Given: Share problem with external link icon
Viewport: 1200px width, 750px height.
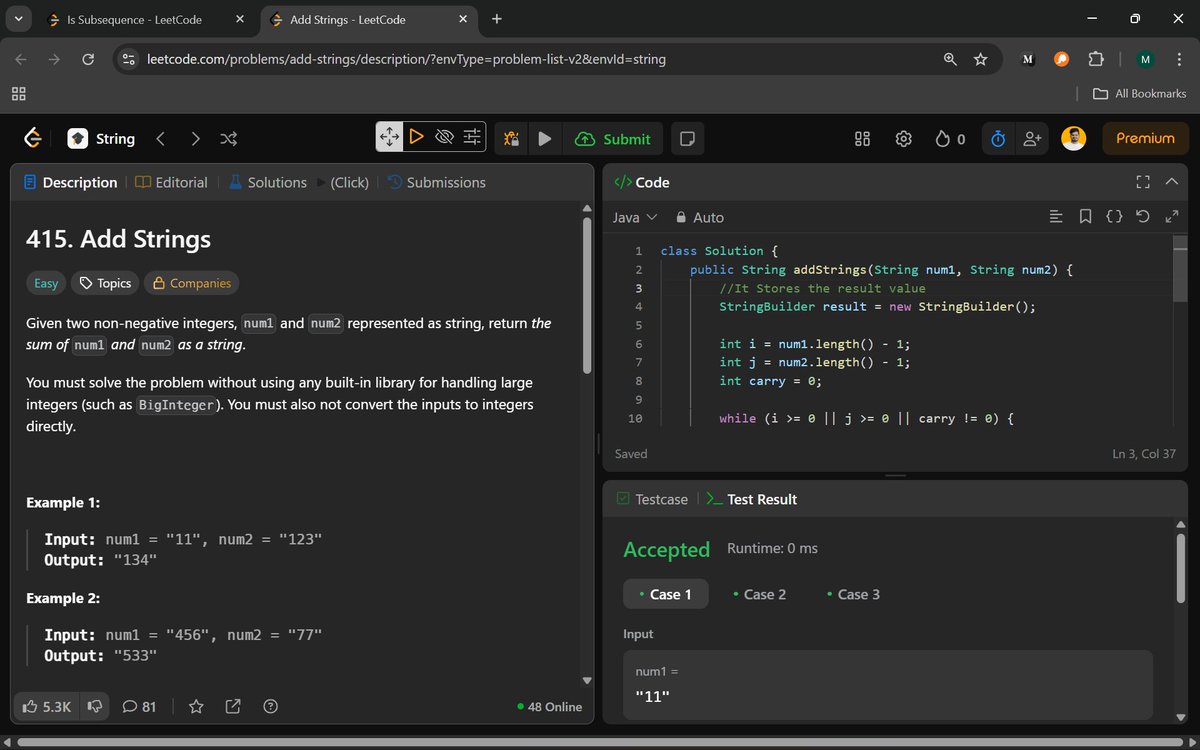Looking at the screenshot, I should [233, 707].
